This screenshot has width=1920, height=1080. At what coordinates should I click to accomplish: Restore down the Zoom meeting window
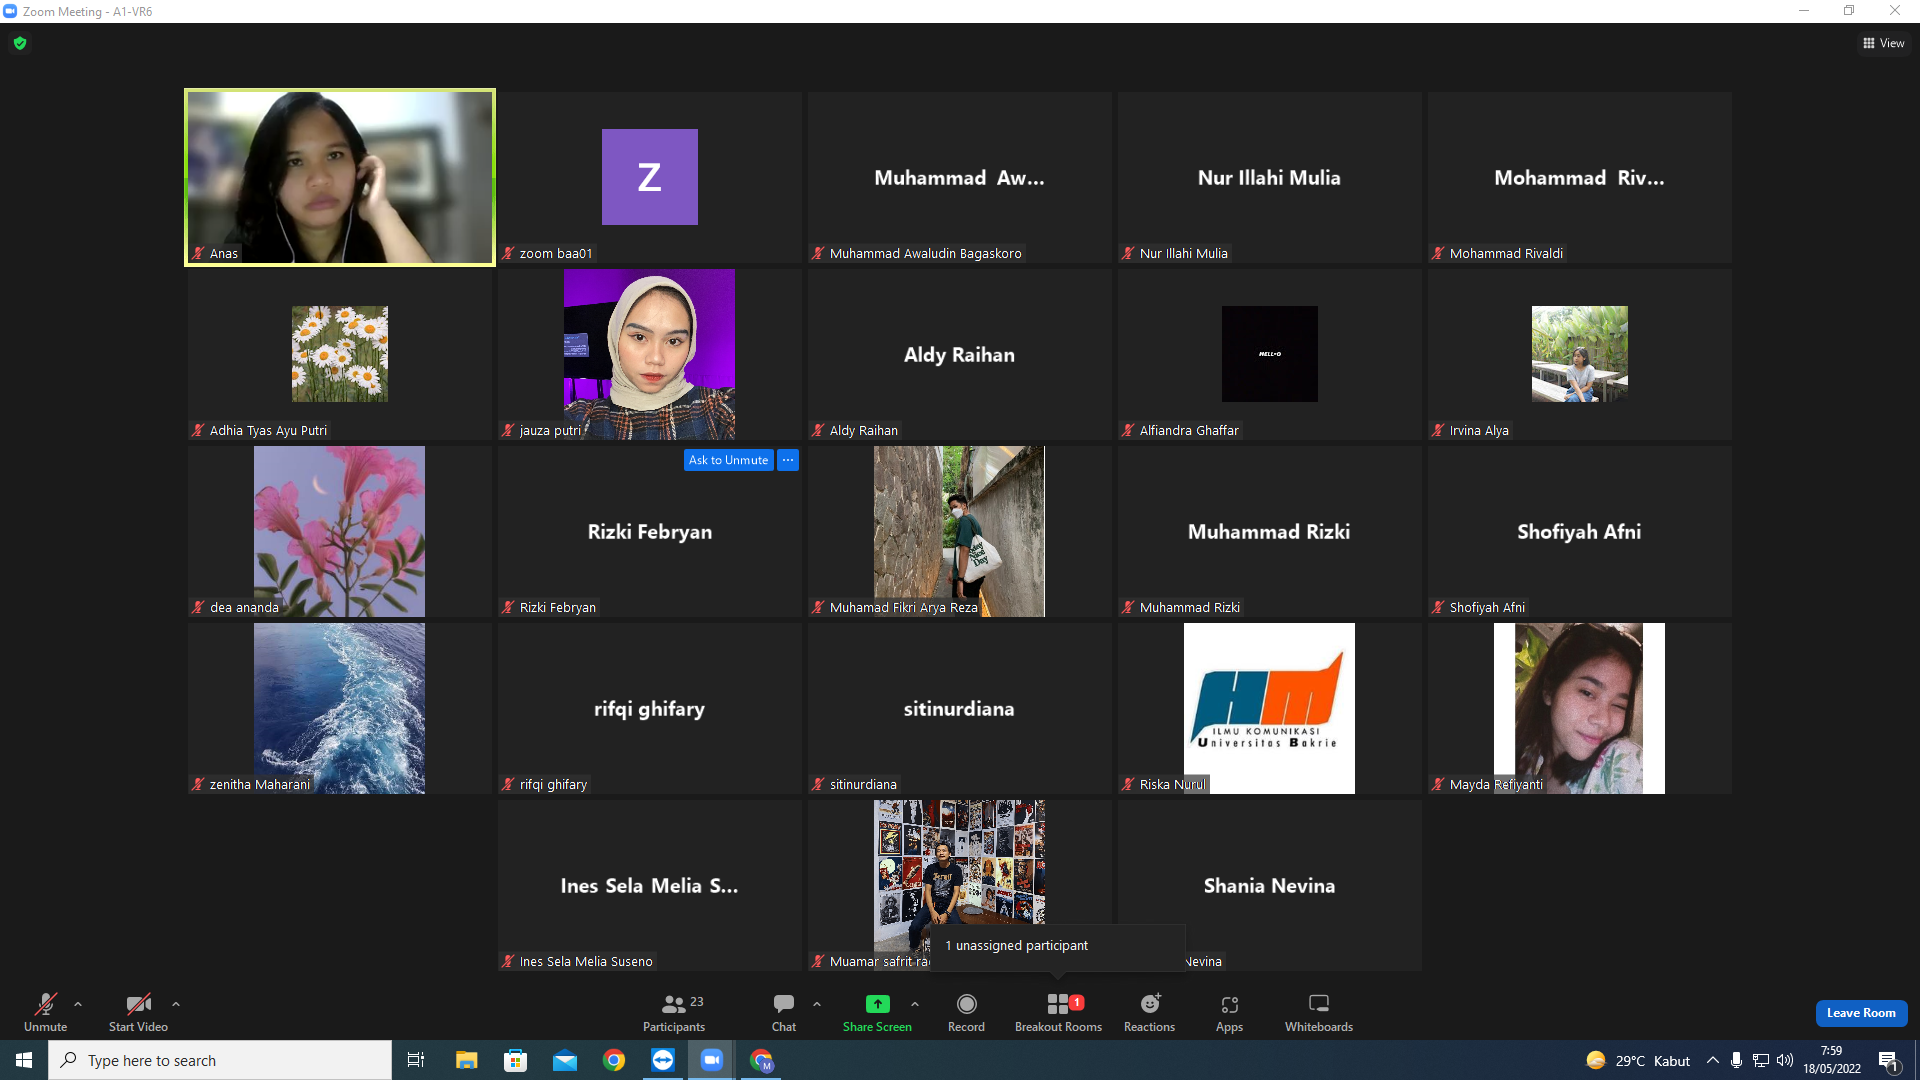pyautogui.click(x=1849, y=11)
